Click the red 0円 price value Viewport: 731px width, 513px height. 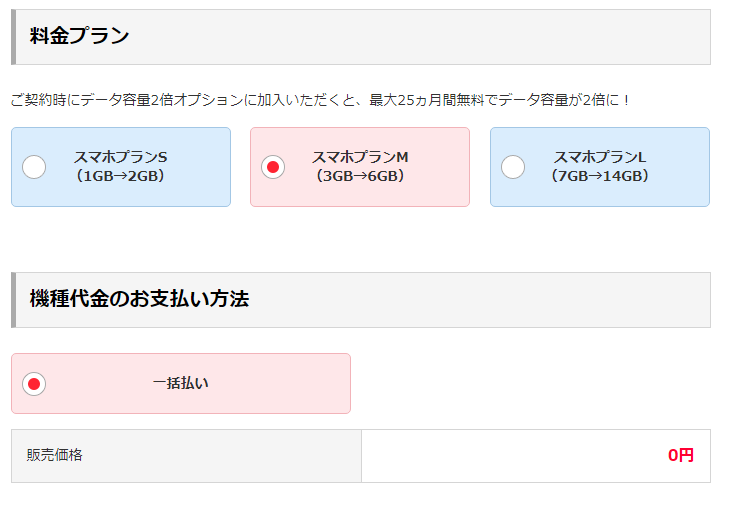pos(681,455)
